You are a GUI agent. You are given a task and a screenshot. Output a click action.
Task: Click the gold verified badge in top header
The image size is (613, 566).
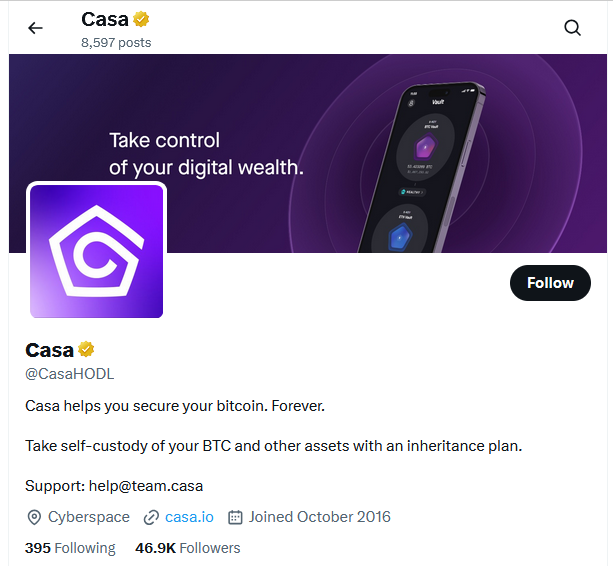143,19
